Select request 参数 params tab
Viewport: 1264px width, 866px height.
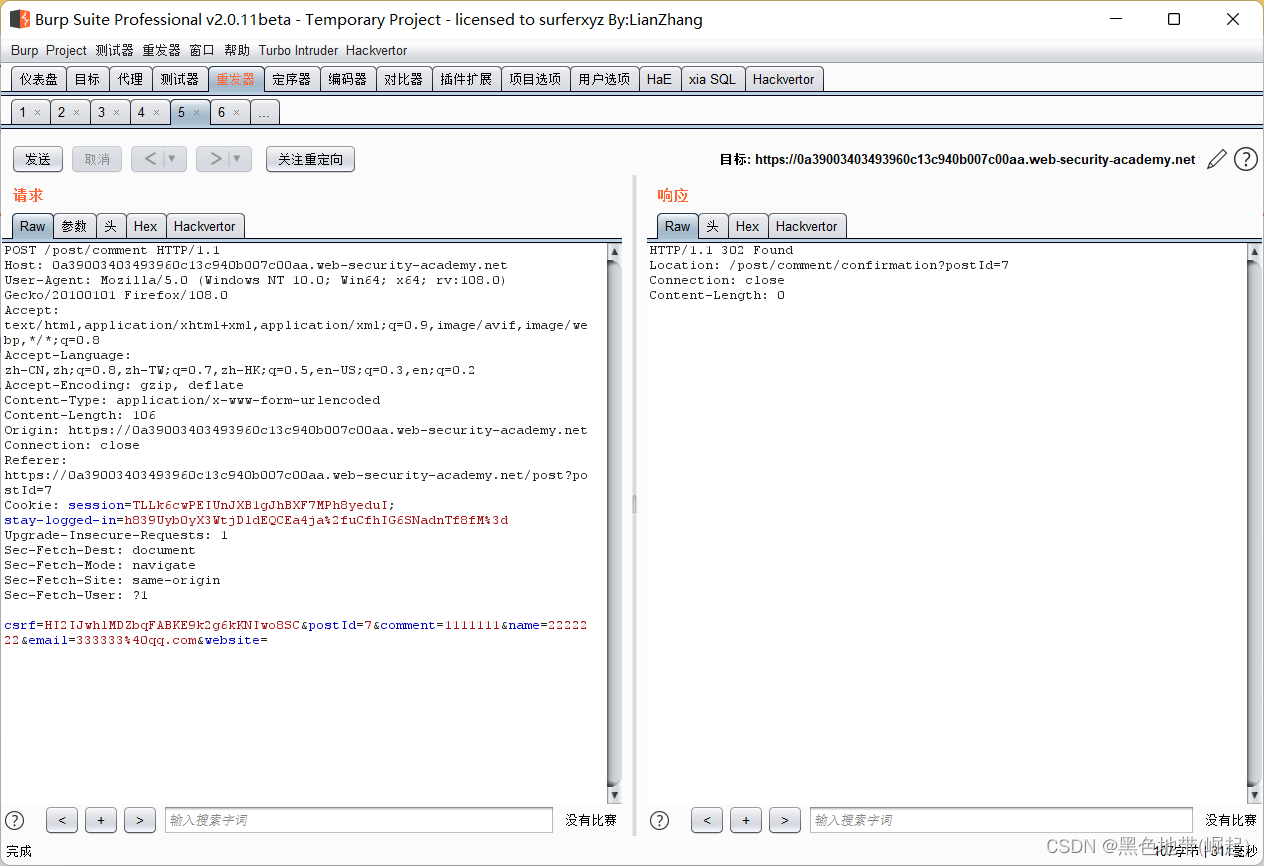75,226
